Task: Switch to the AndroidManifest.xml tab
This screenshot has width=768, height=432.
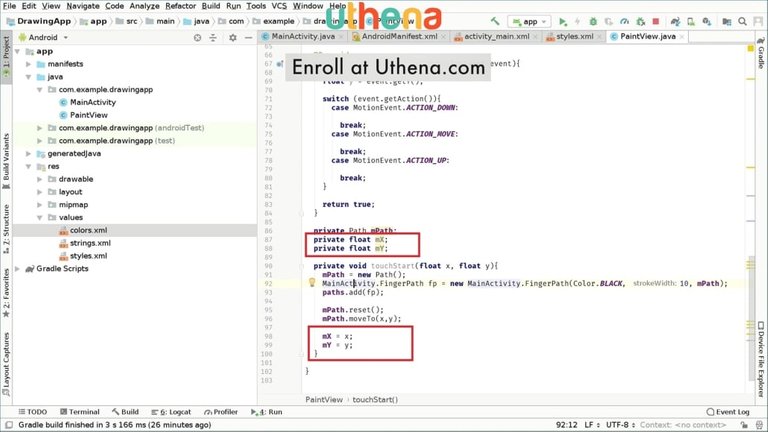Action: pos(399,36)
